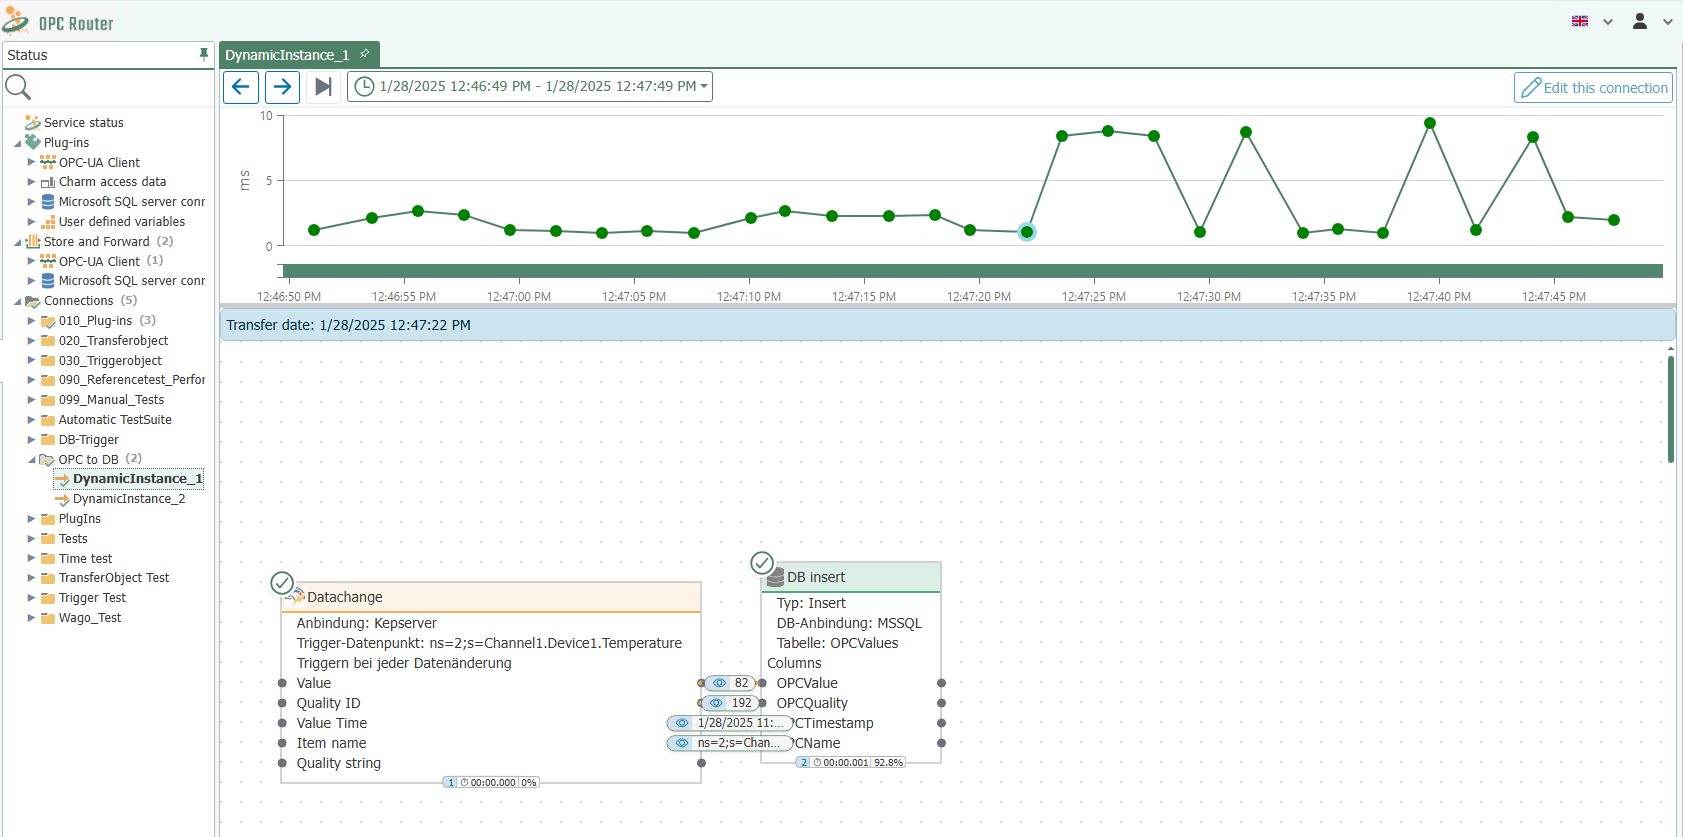Click Edit this connection button
The image size is (1683, 837).
pos(1593,88)
